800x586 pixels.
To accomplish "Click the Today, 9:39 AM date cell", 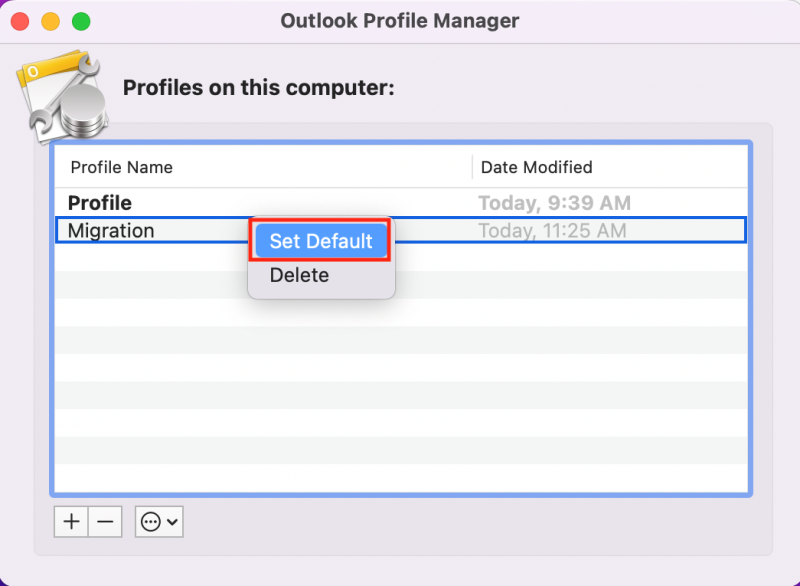I will point(554,203).
